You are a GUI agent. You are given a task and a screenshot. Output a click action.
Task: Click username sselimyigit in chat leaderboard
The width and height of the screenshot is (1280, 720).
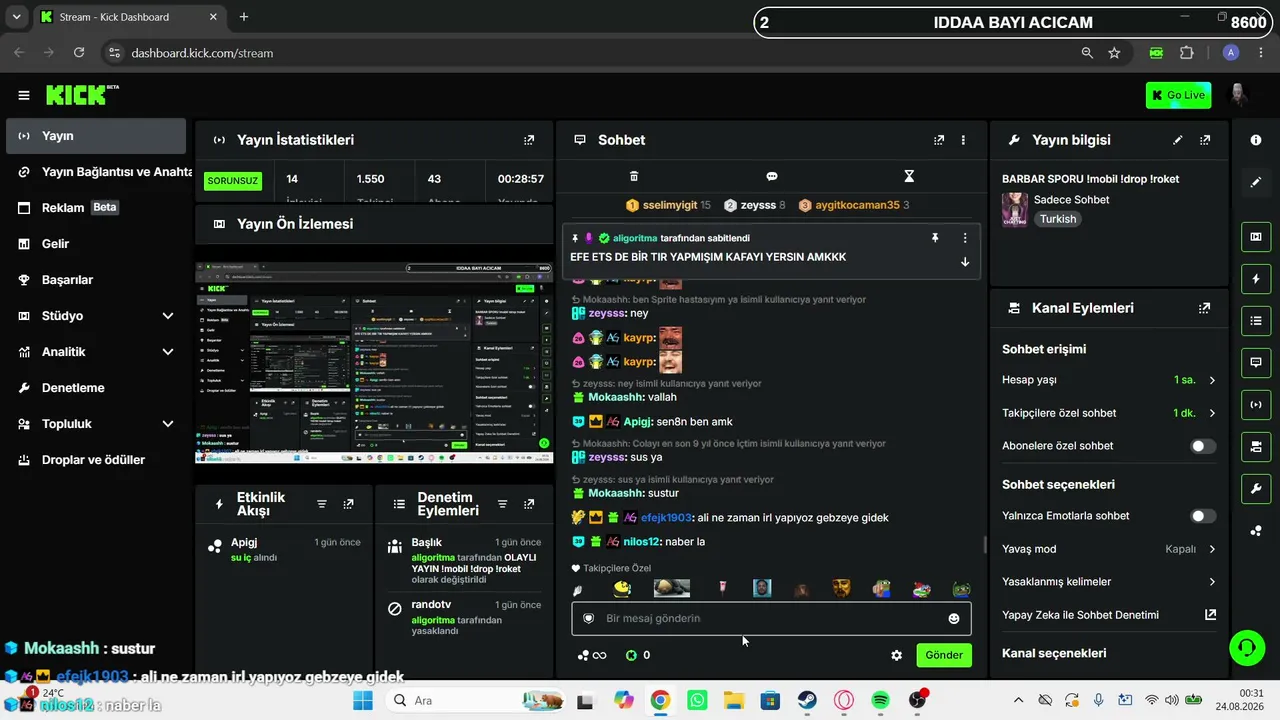pos(670,205)
